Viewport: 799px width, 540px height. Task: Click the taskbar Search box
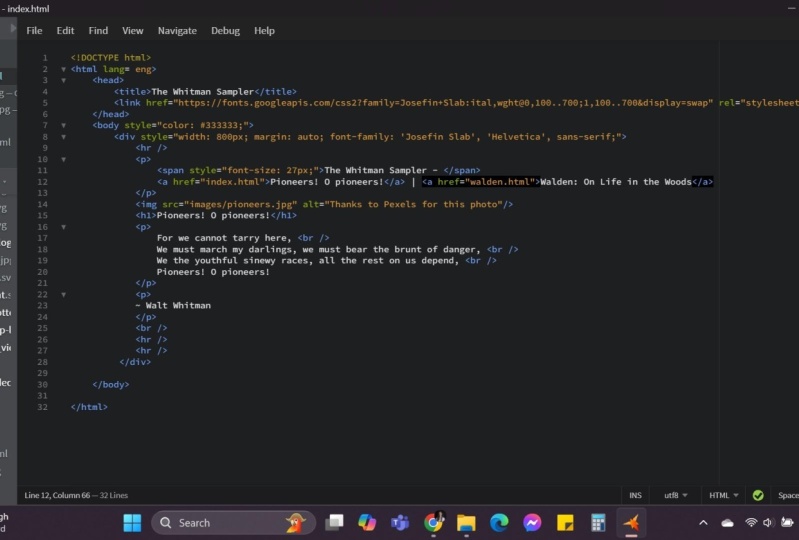click(233, 523)
